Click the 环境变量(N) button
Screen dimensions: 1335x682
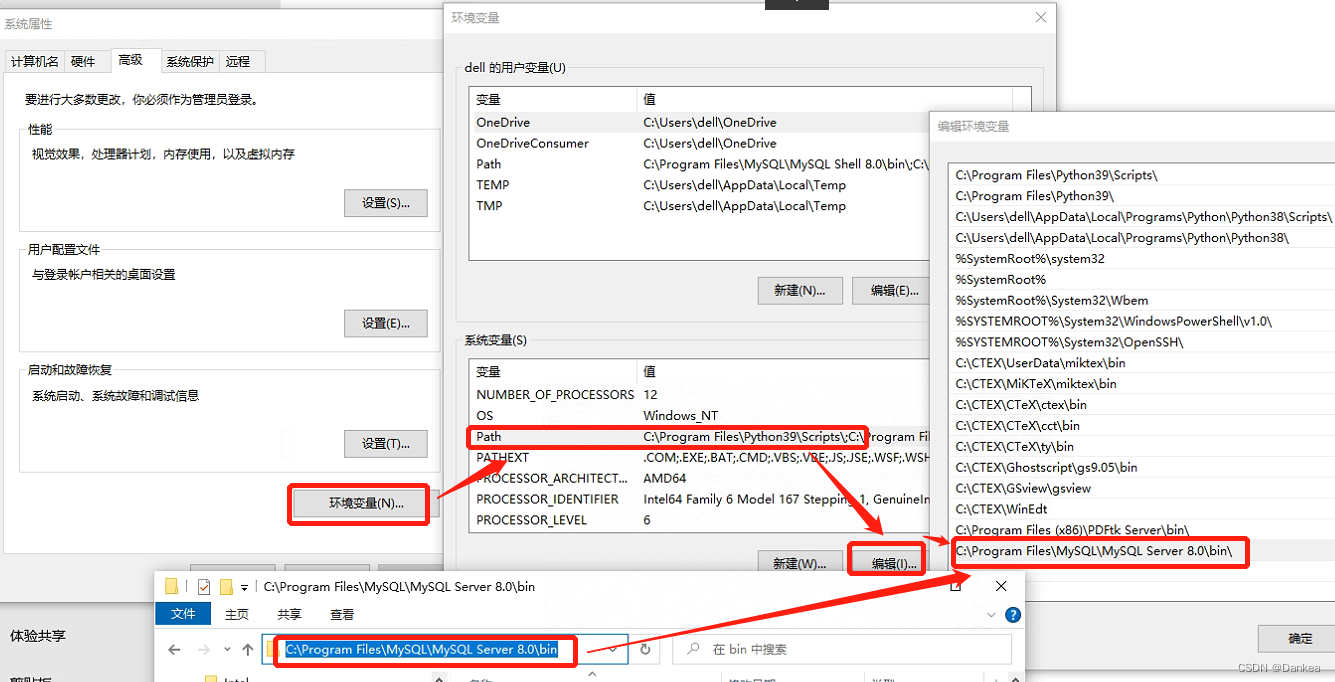click(x=358, y=504)
